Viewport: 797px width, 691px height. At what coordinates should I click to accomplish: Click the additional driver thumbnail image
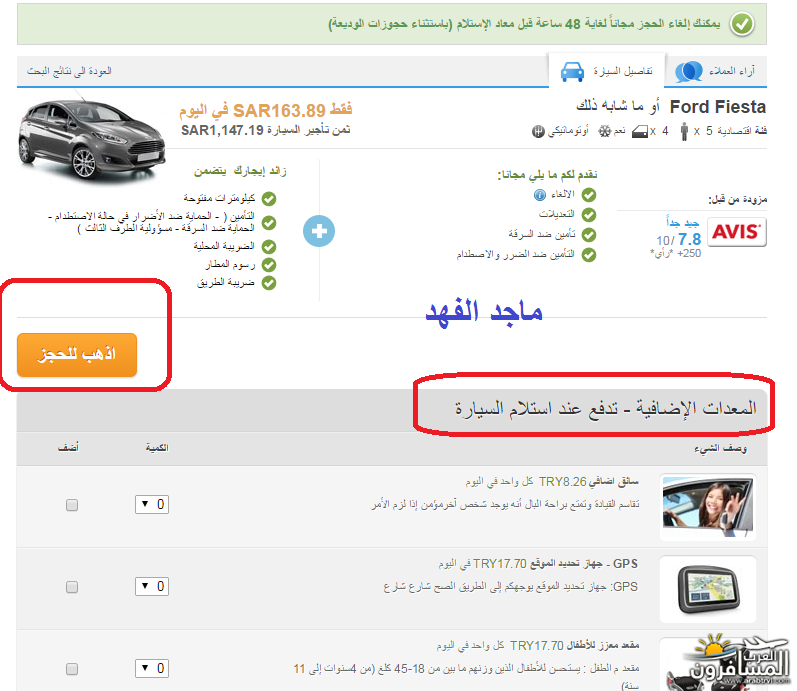[x=708, y=507]
